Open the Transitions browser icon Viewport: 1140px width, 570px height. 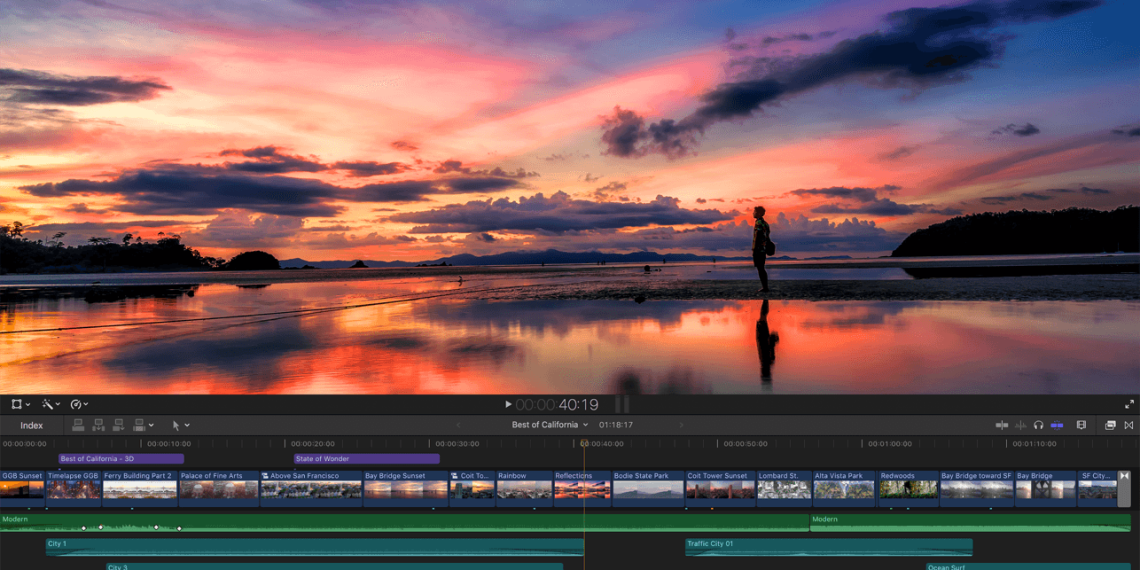click(1129, 425)
